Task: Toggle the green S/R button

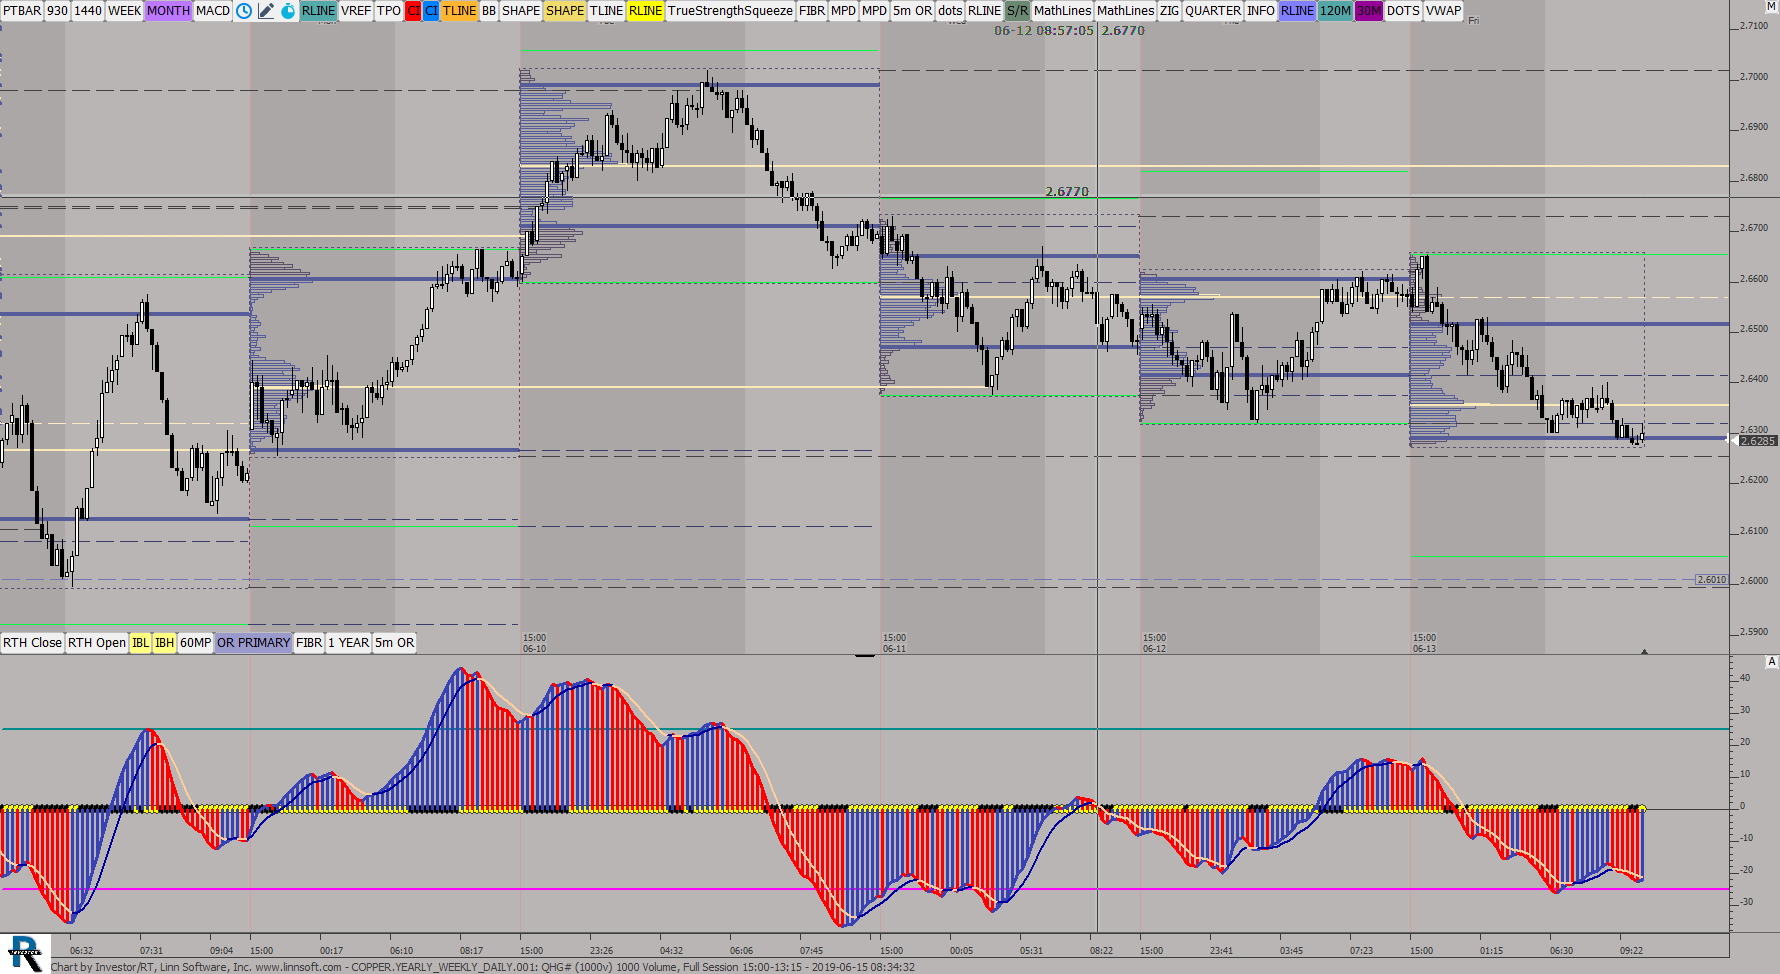Action: (1017, 11)
